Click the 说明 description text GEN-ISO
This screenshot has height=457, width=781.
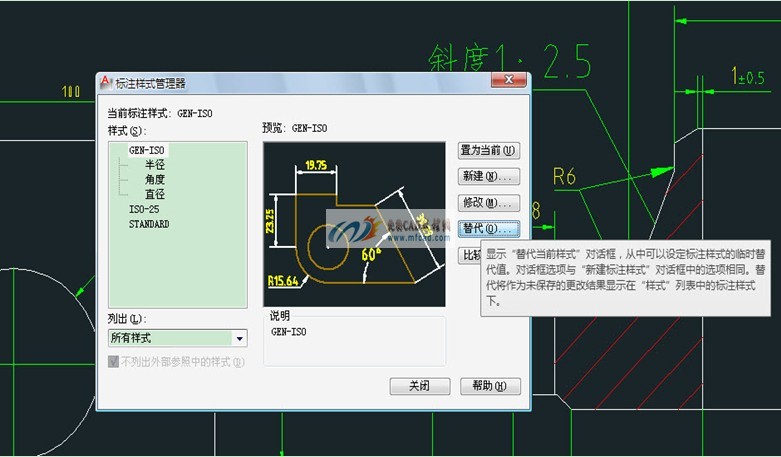(x=288, y=332)
